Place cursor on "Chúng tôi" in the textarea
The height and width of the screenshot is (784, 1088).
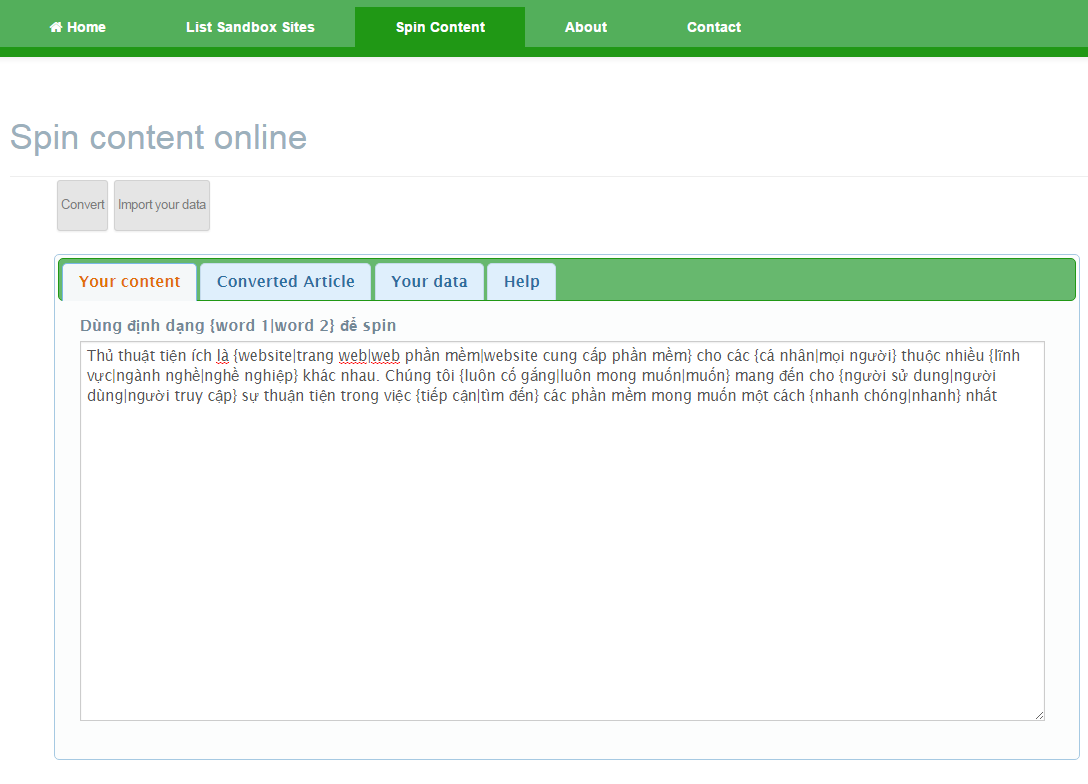[420, 376]
